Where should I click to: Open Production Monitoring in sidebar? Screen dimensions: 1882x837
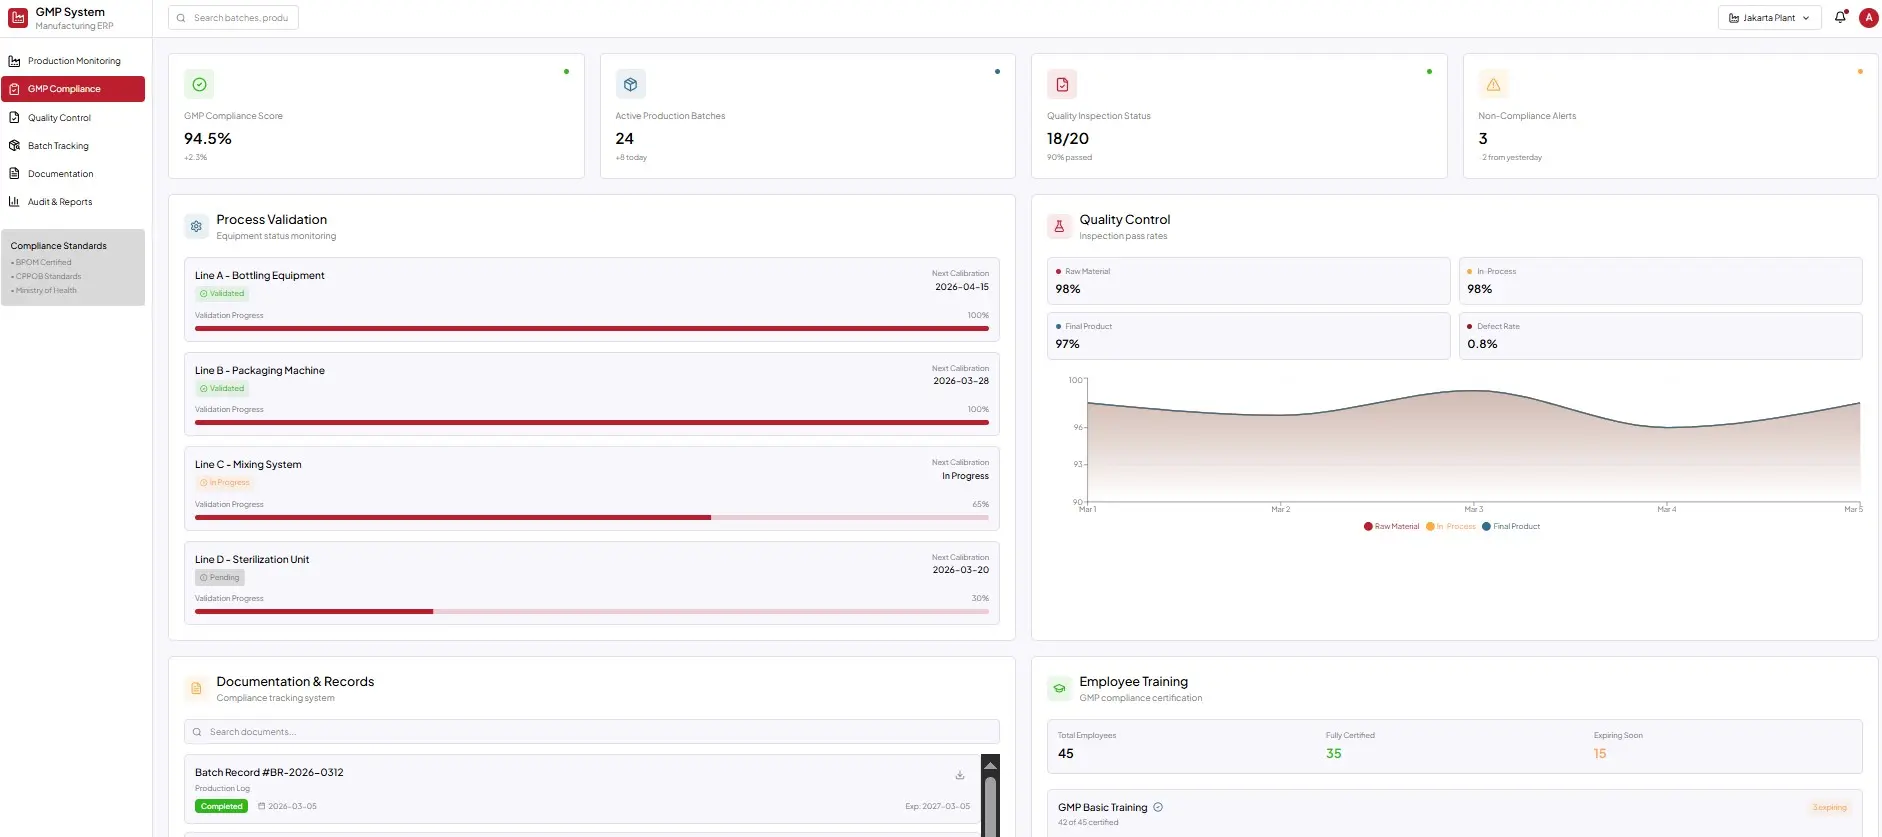point(74,61)
